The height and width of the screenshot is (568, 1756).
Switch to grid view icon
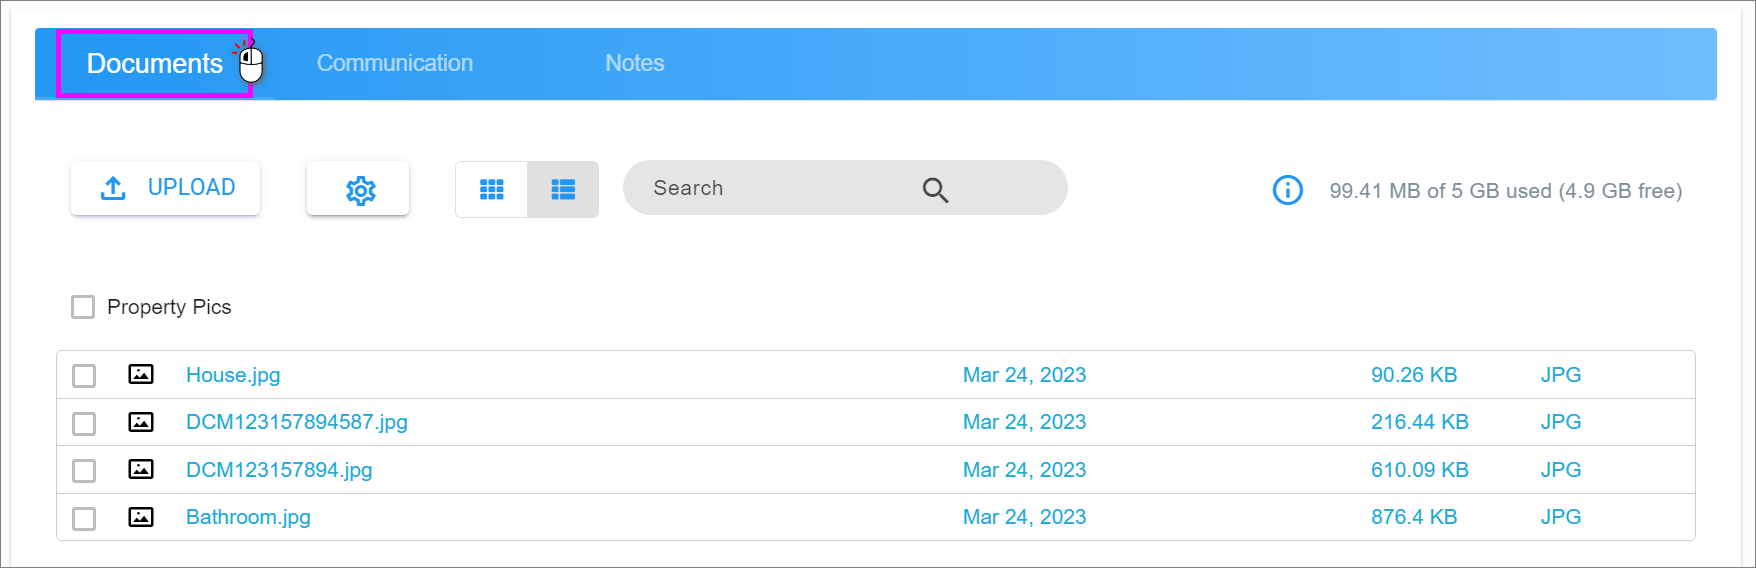(x=491, y=189)
